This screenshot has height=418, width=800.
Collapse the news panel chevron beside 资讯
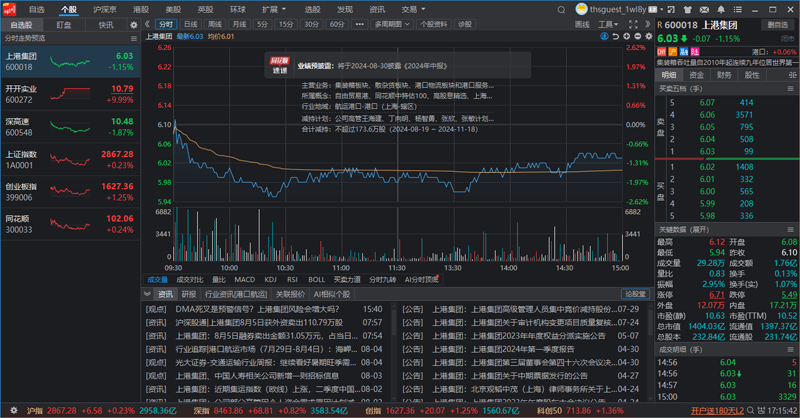[x=147, y=294]
